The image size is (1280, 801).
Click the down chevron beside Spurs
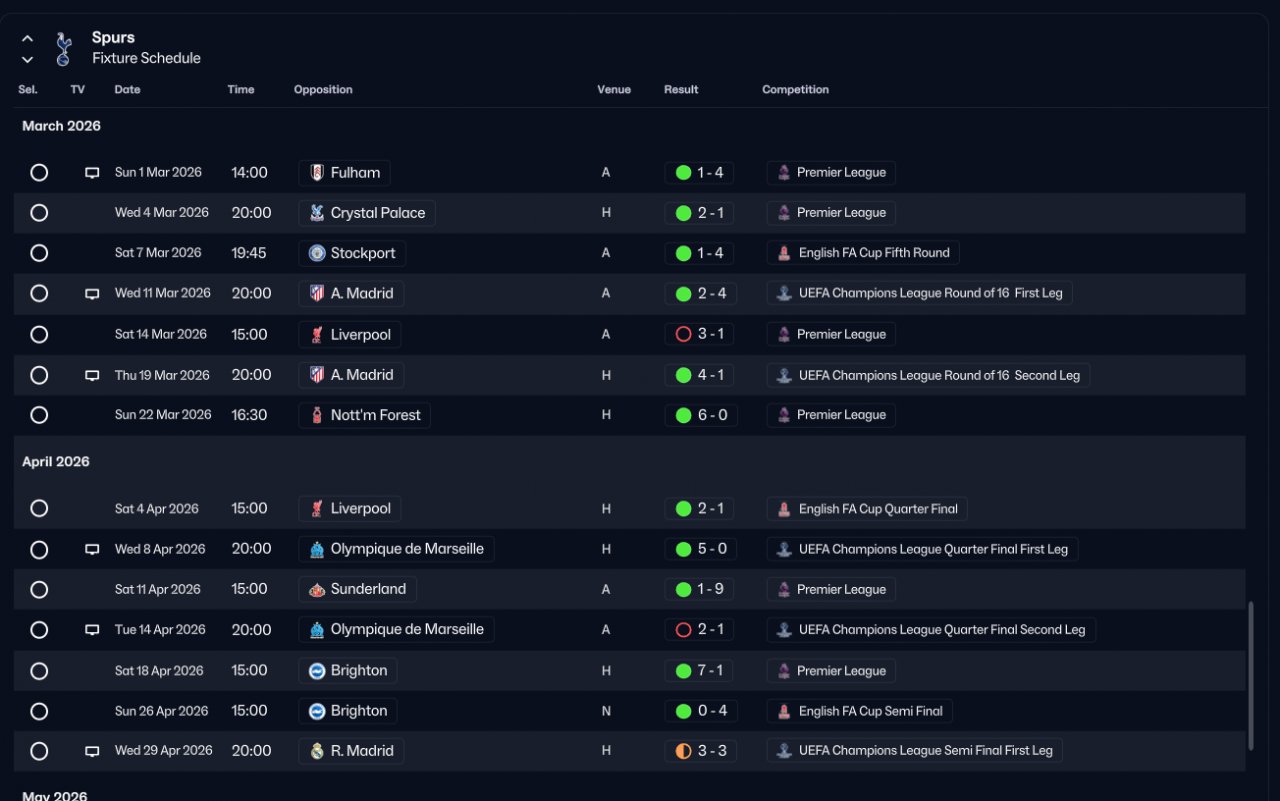[27, 59]
